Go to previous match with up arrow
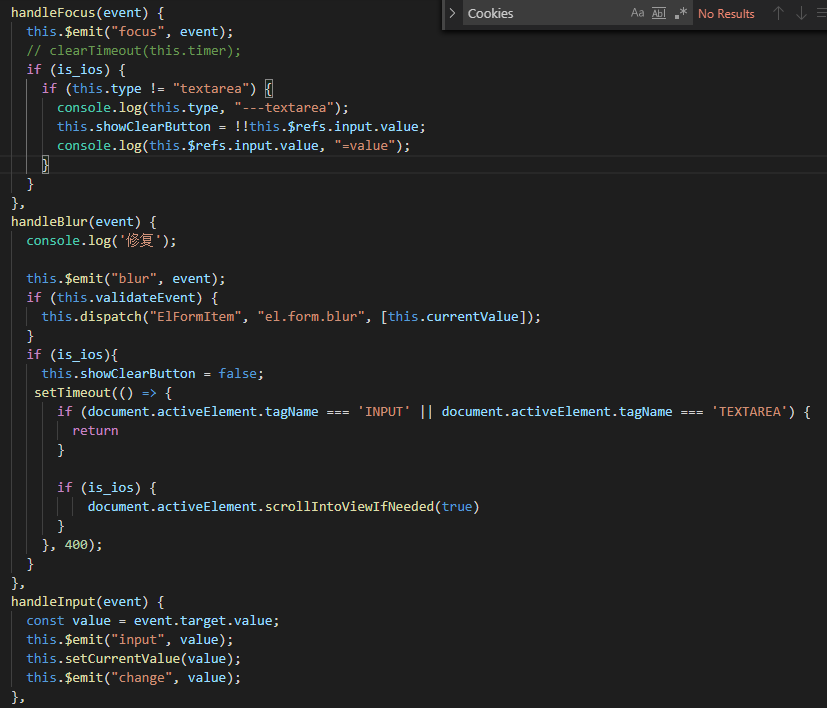 click(778, 13)
